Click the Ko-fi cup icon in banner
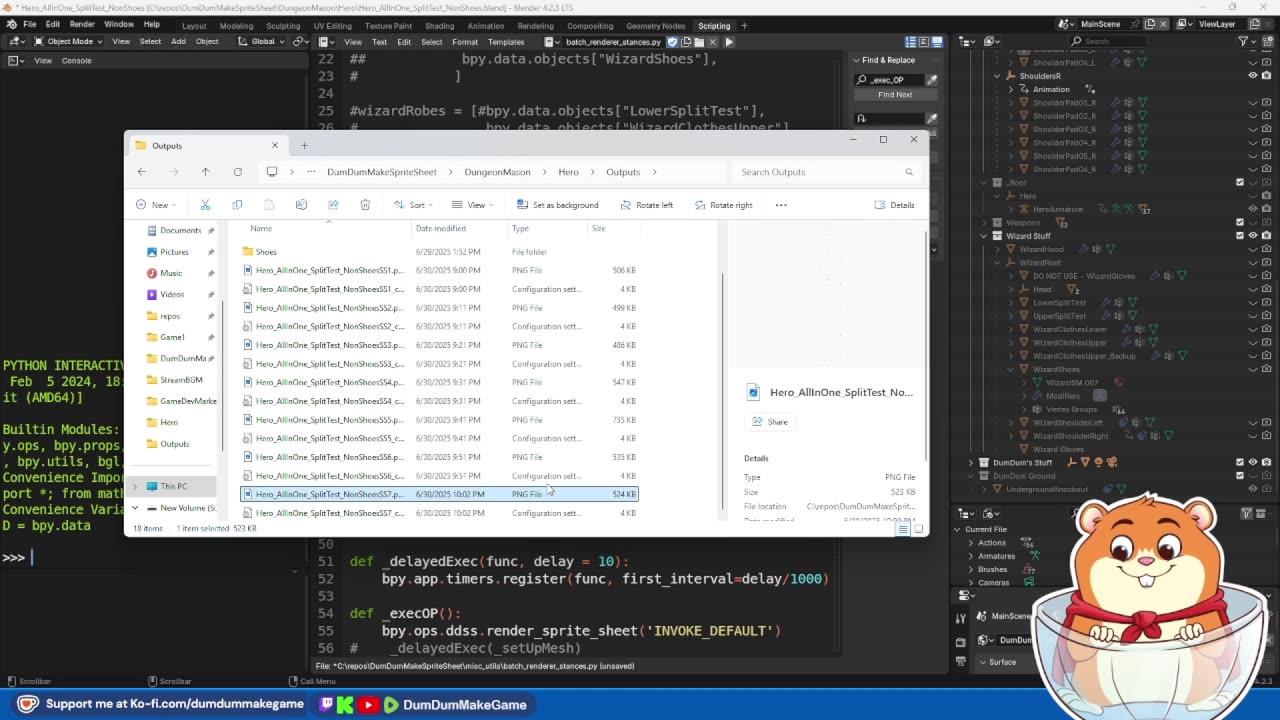The height and width of the screenshot is (720, 1280). click(28, 704)
